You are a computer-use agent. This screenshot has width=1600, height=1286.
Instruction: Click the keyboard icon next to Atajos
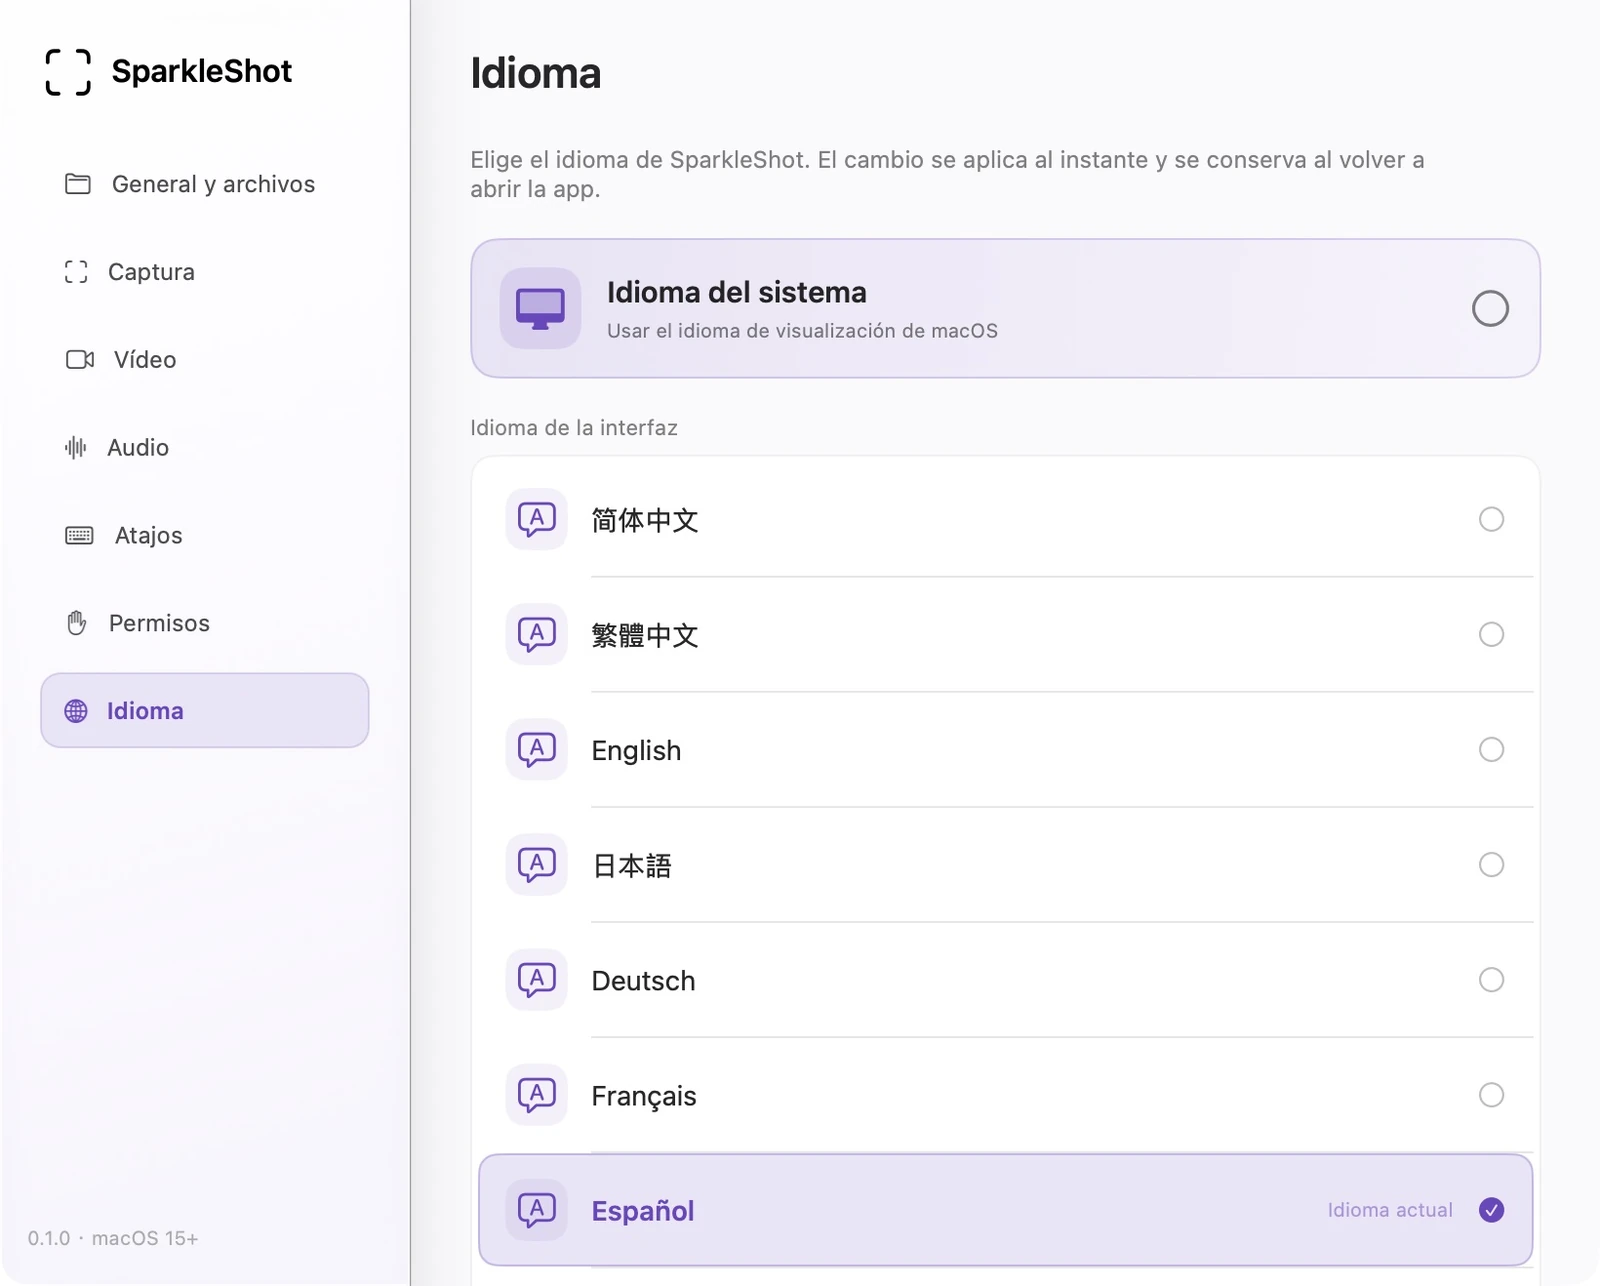pos(79,535)
